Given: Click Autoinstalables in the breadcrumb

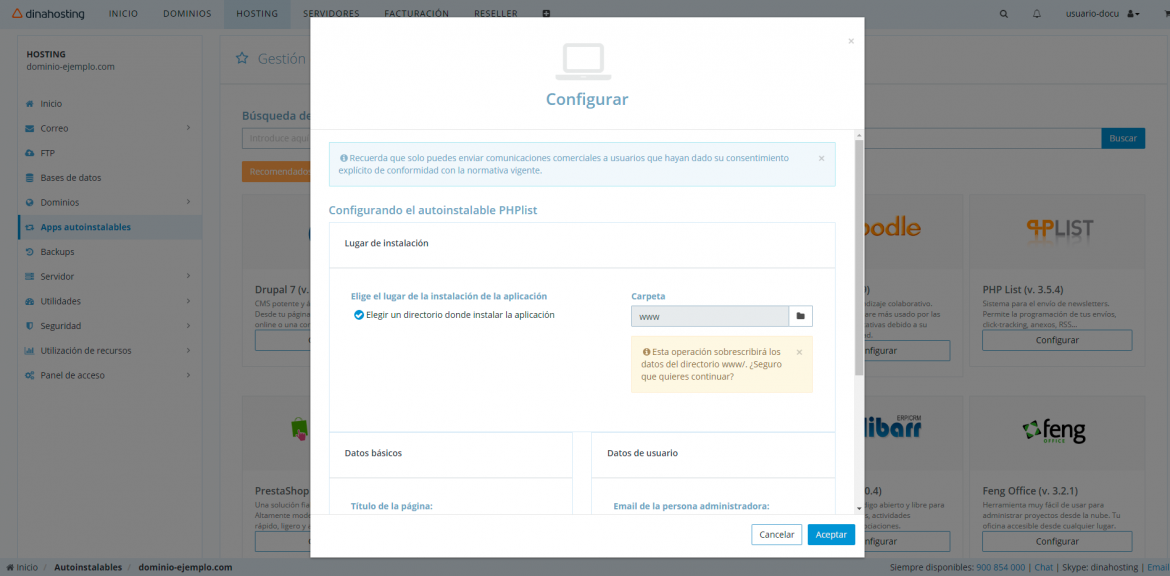Looking at the screenshot, I should (x=88, y=567).
